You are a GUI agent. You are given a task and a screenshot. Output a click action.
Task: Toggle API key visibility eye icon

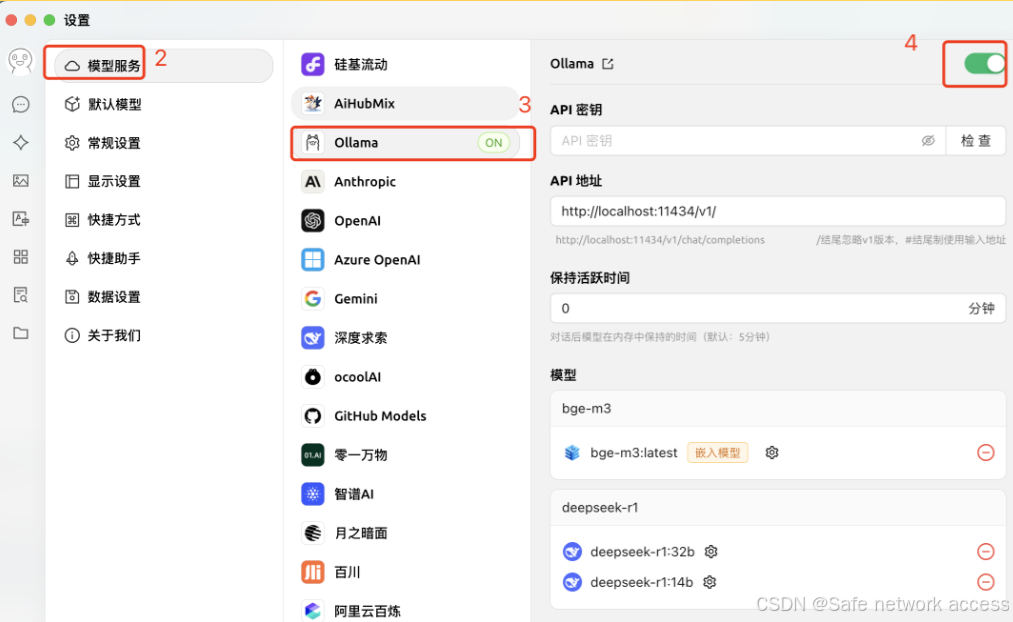click(x=928, y=141)
